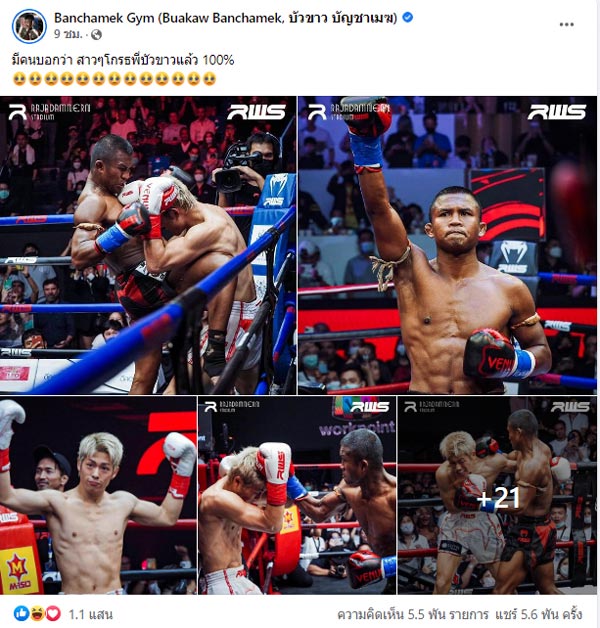Click the 9 ชม. post timestamp
This screenshot has width=600, height=628.
[x=68, y=35]
